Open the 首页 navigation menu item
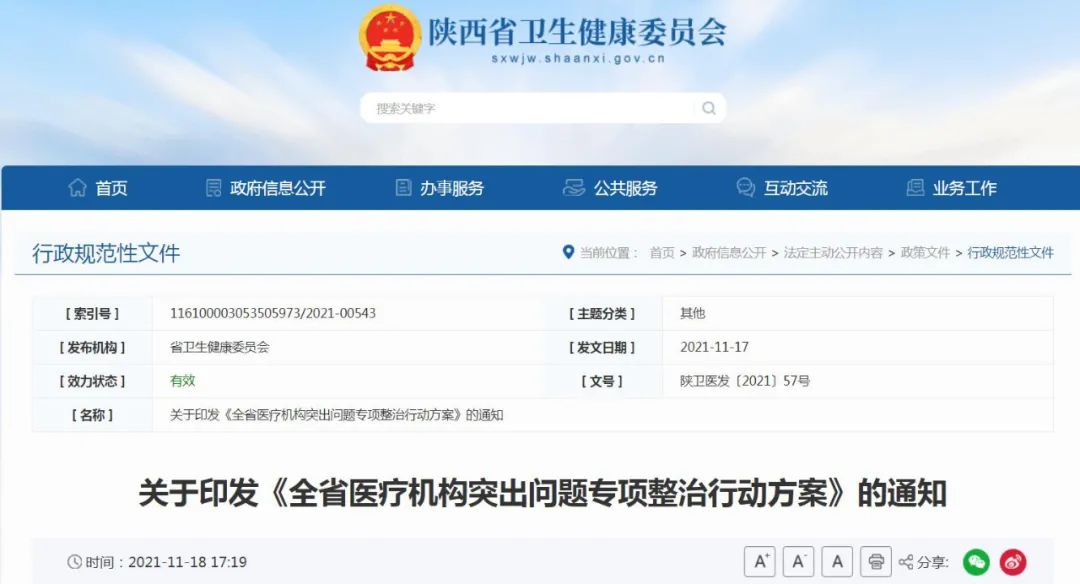Image resolution: width=1080 pixels, height=584 pixels. coord(98,188)
